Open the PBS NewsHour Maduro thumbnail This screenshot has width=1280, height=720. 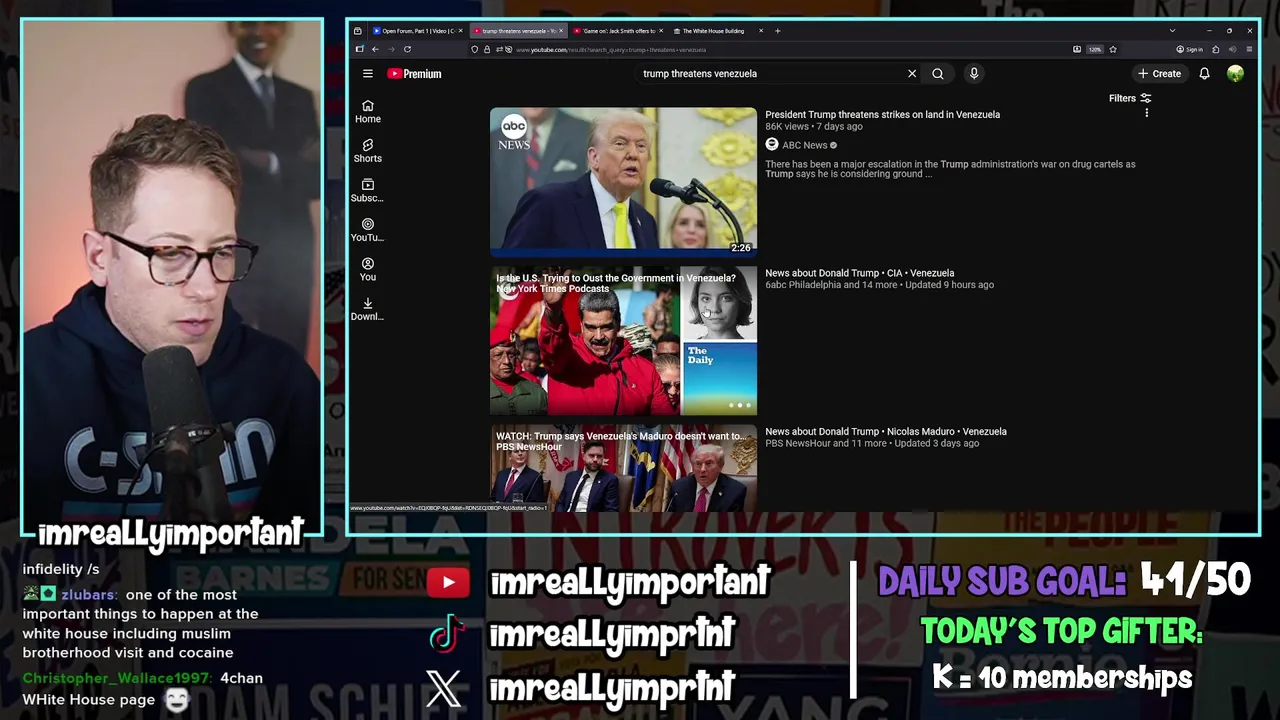(623, 468)
